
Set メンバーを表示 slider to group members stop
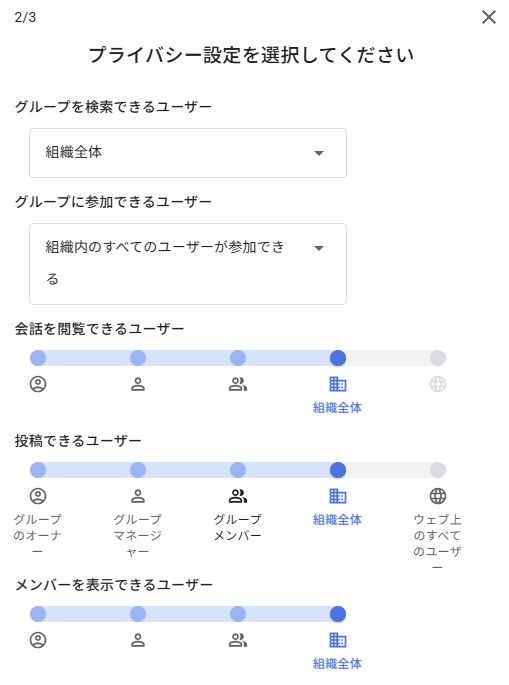[x=238, y=614]
